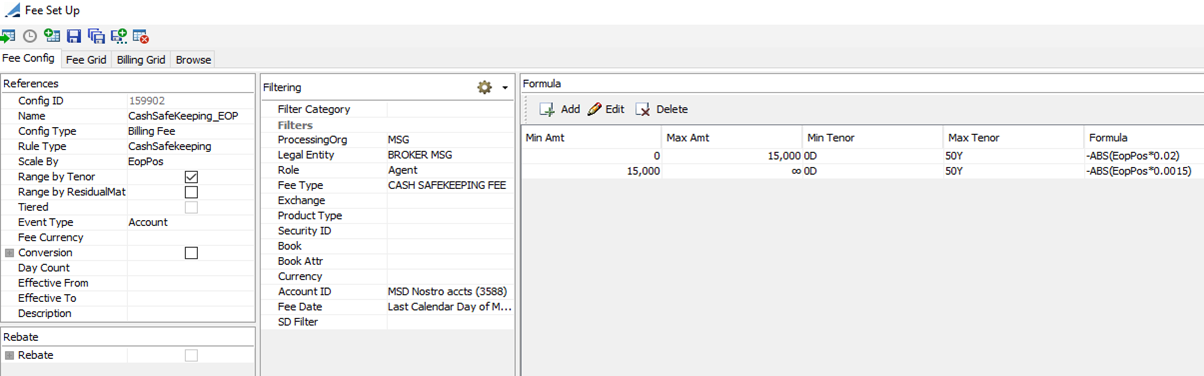
Task: Open the Filtering gear settings icon
Action: pyautogui.click(x=485, y=87)
